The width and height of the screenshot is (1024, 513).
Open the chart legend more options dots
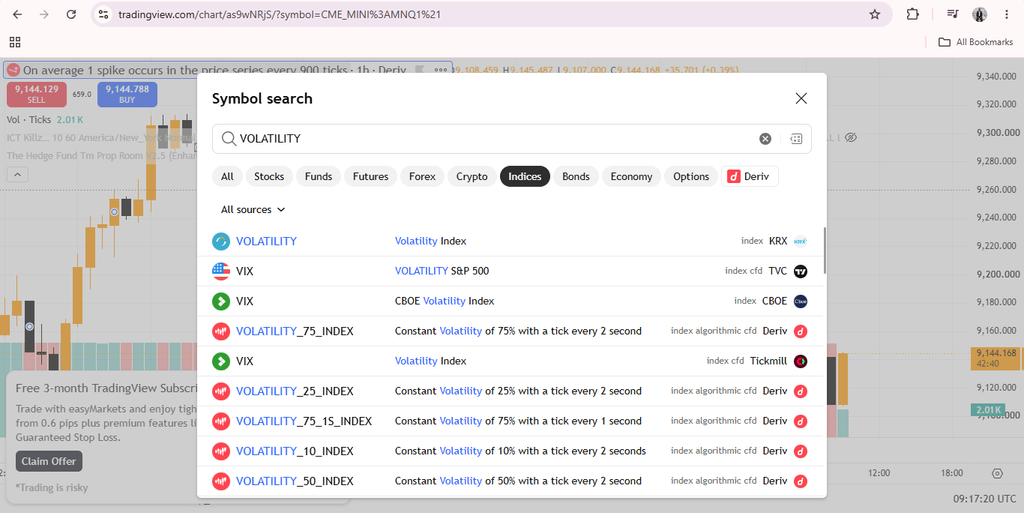(441, 70)
